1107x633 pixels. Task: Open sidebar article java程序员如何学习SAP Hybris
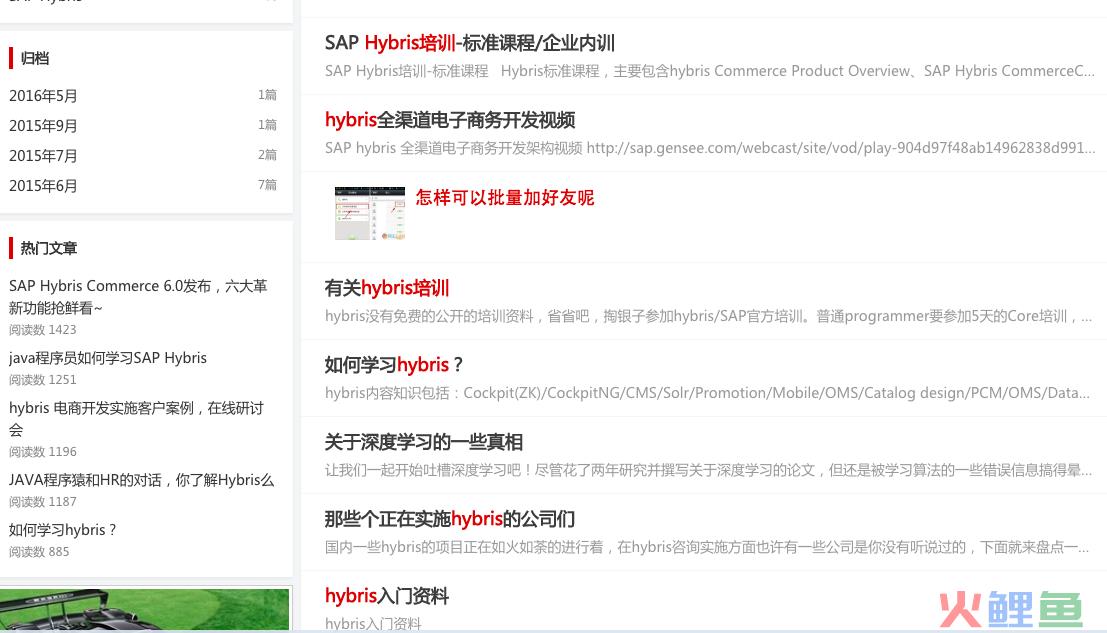pos(108,358)
